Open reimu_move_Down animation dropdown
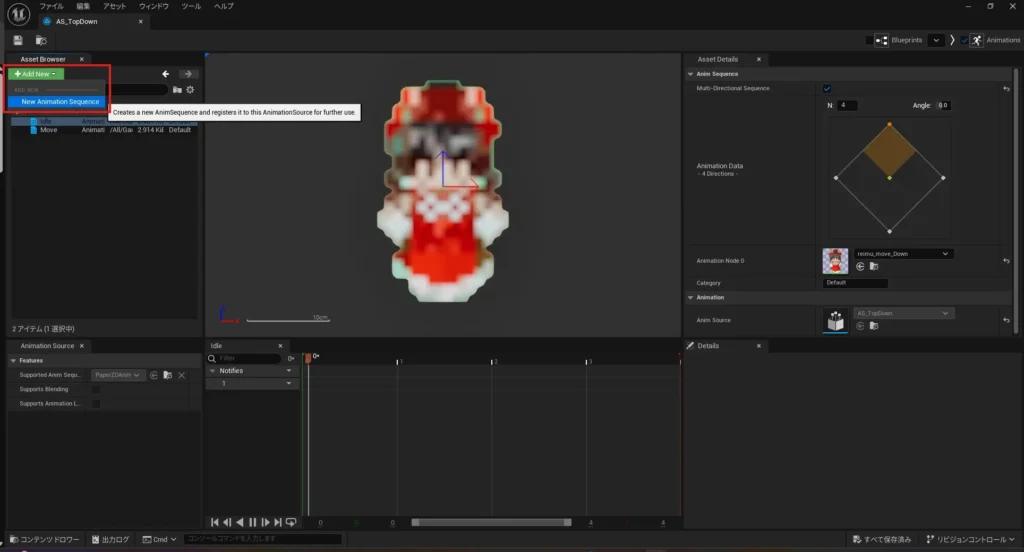The width and height of the screenshot is (1024, 552). 903,253
